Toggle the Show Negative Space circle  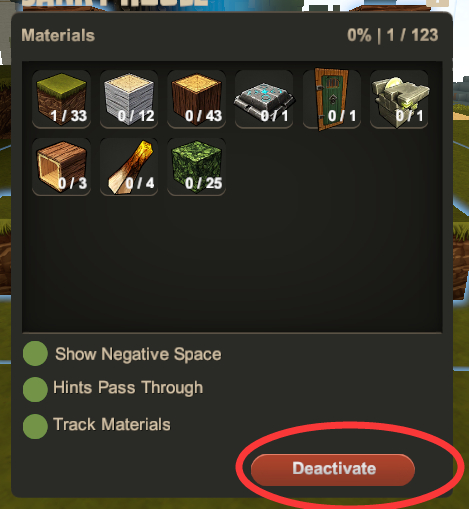point(35,354)
